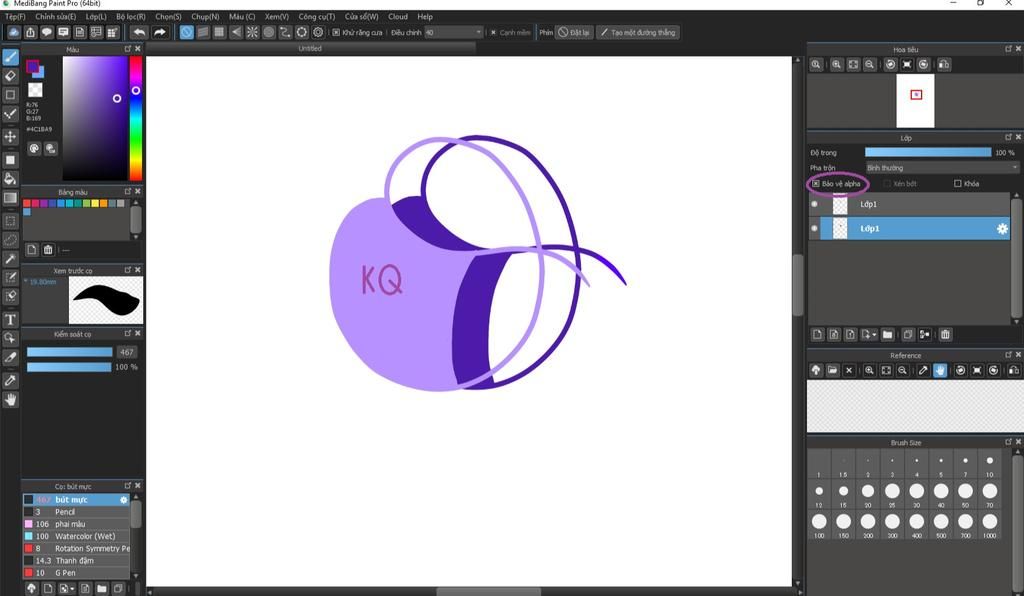Open the Lớp(L) menu

[x=96, y=16]
